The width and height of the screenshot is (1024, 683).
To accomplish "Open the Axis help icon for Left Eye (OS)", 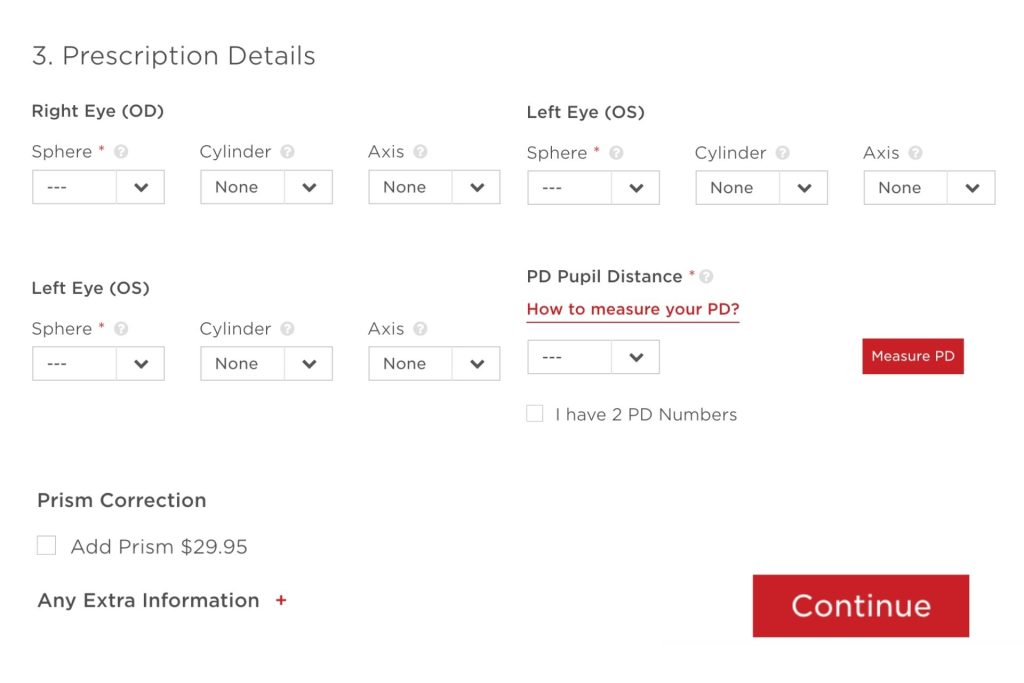I will click(915, 153).
